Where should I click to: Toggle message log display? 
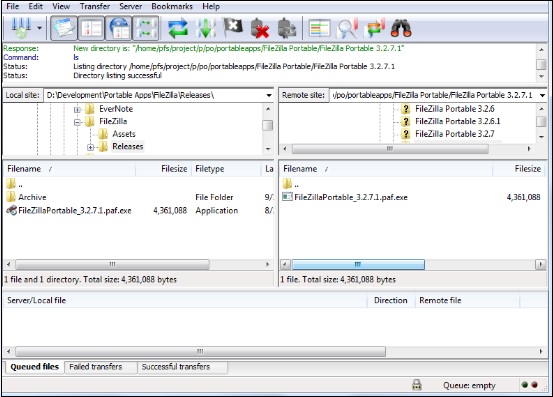64,28
